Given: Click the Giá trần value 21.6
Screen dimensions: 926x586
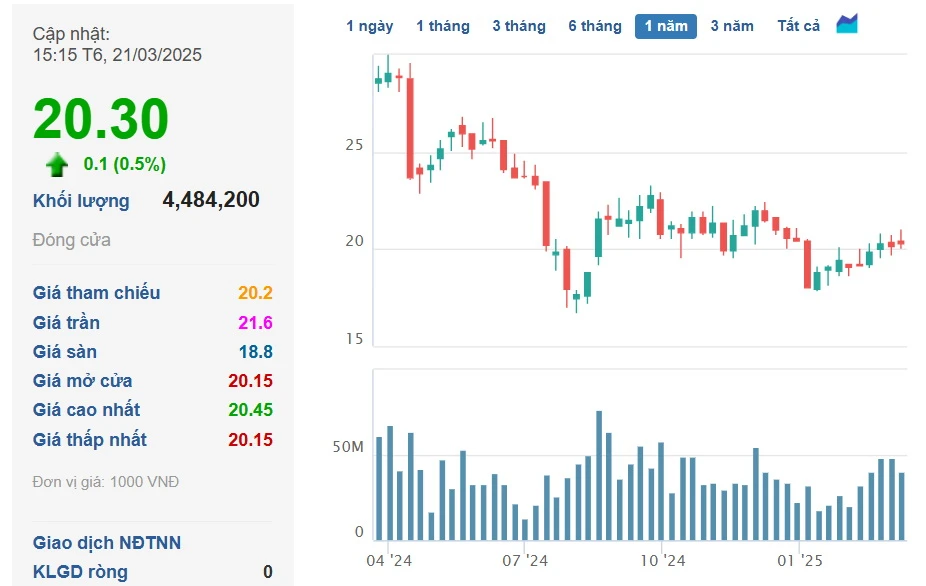Looking at the screenshot, I should point(255,323).
